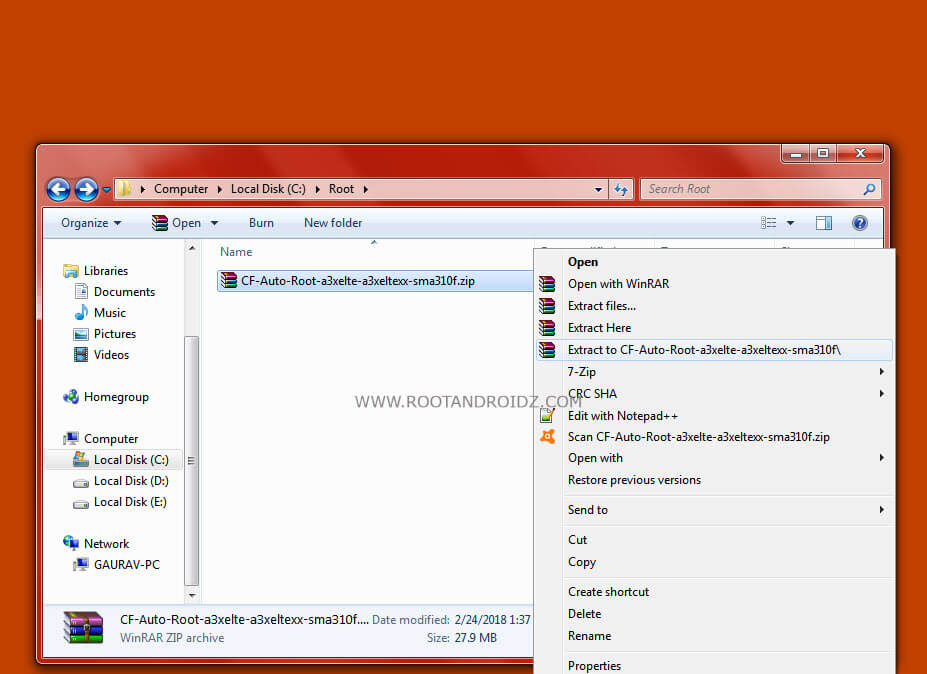Open Libraries in the navigation pane
The width and height of the screenshot is (927, 674).
[x=95, y=271]
